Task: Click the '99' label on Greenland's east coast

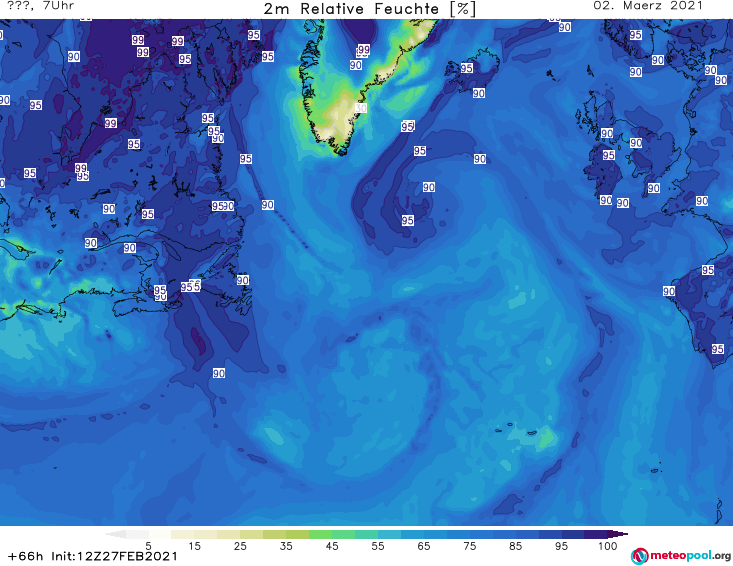Action: 364,49
